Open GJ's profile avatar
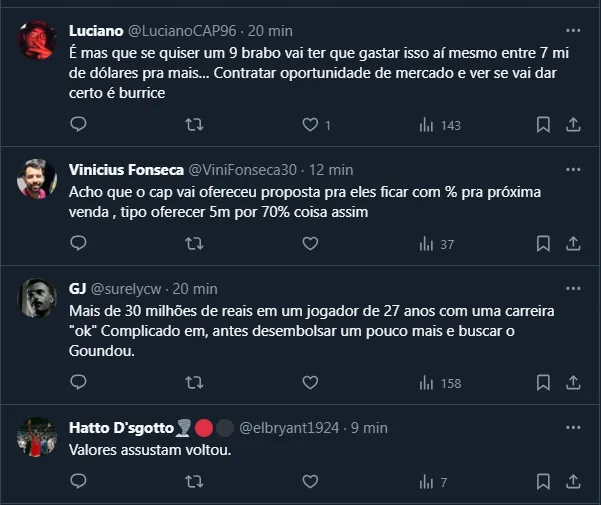601x505 pixels. point(37,297)
